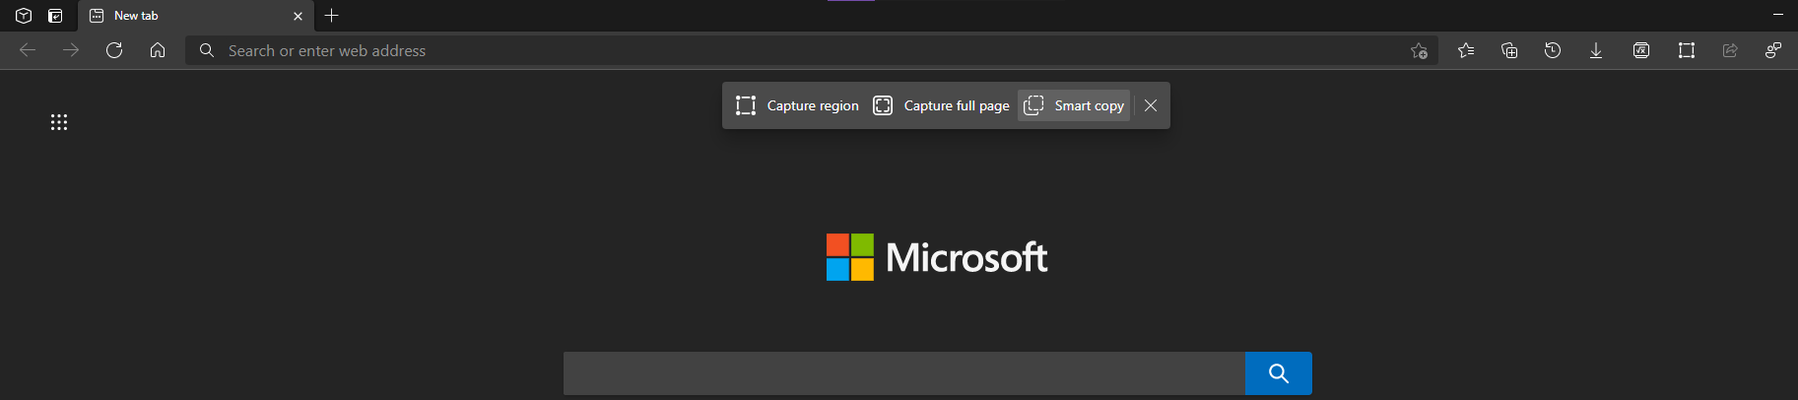
Task: Click the blue search magnifier button
Action: [x=1278, y=373]
